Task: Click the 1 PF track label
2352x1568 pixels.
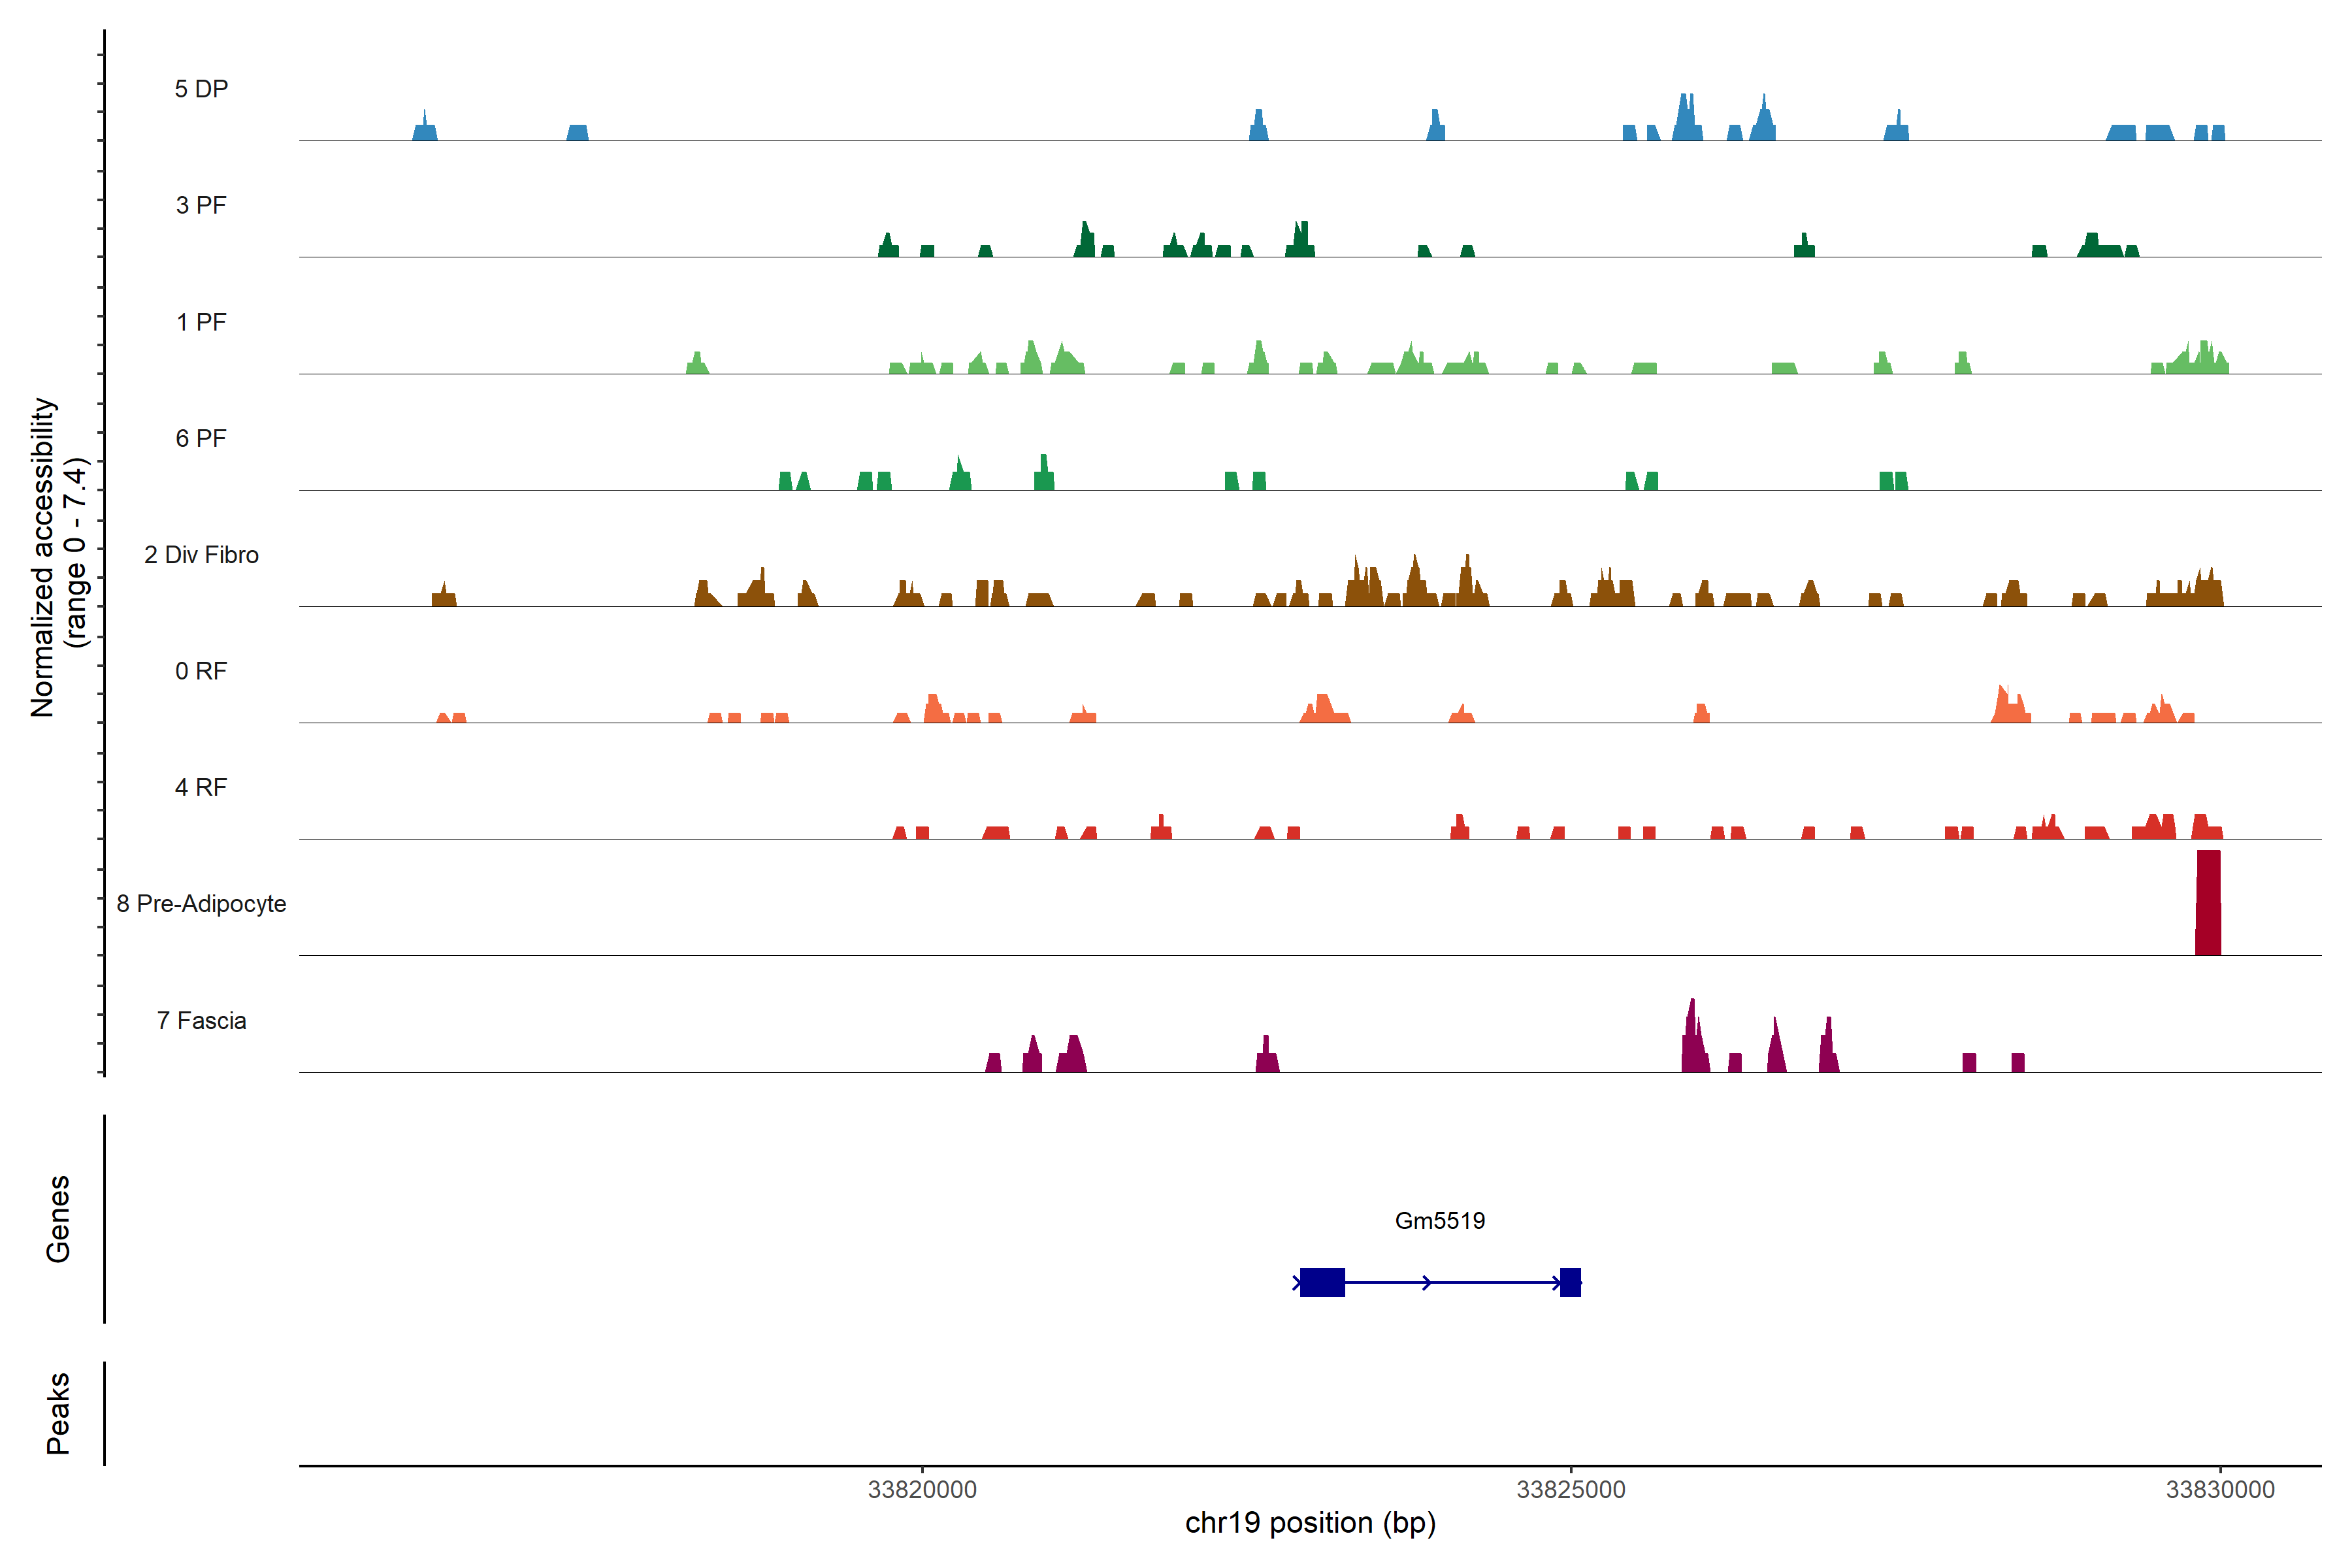Action: [x=201, y=322]
